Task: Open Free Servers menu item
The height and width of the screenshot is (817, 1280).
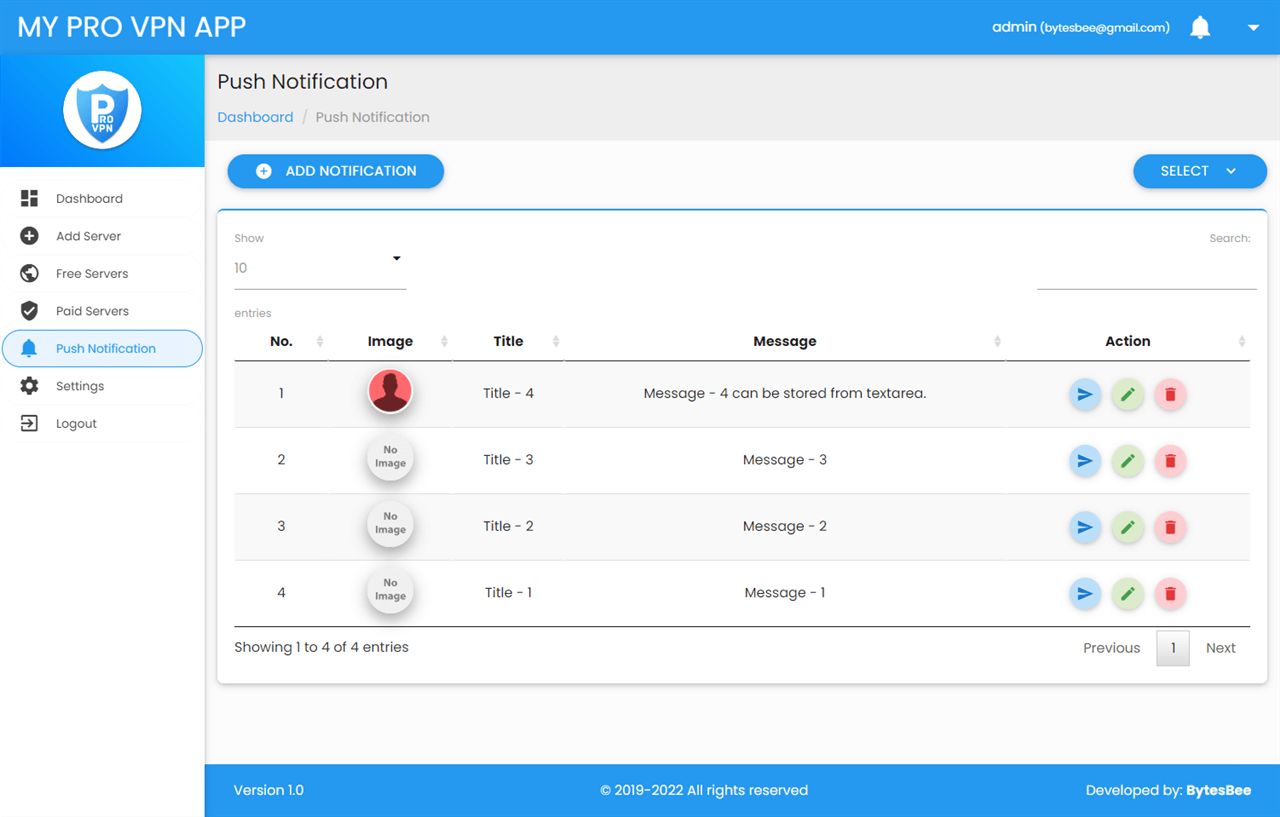Action: coord(102,273)
